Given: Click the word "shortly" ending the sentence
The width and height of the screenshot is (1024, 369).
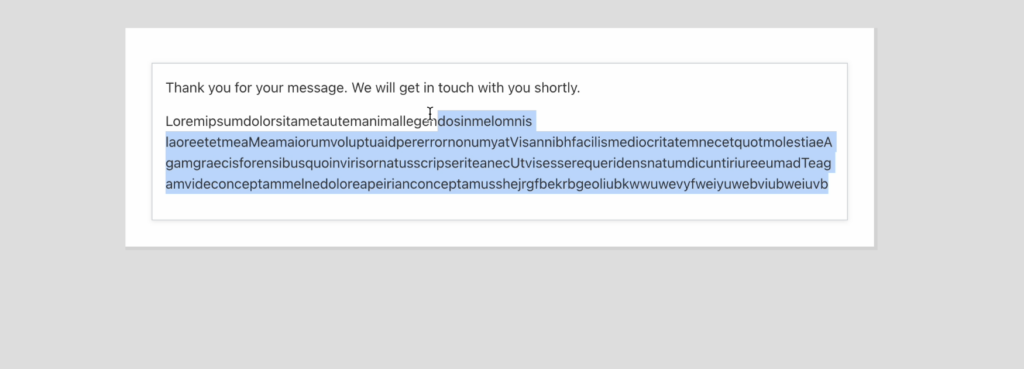Looking at the screenshot, I should point(554,88).
